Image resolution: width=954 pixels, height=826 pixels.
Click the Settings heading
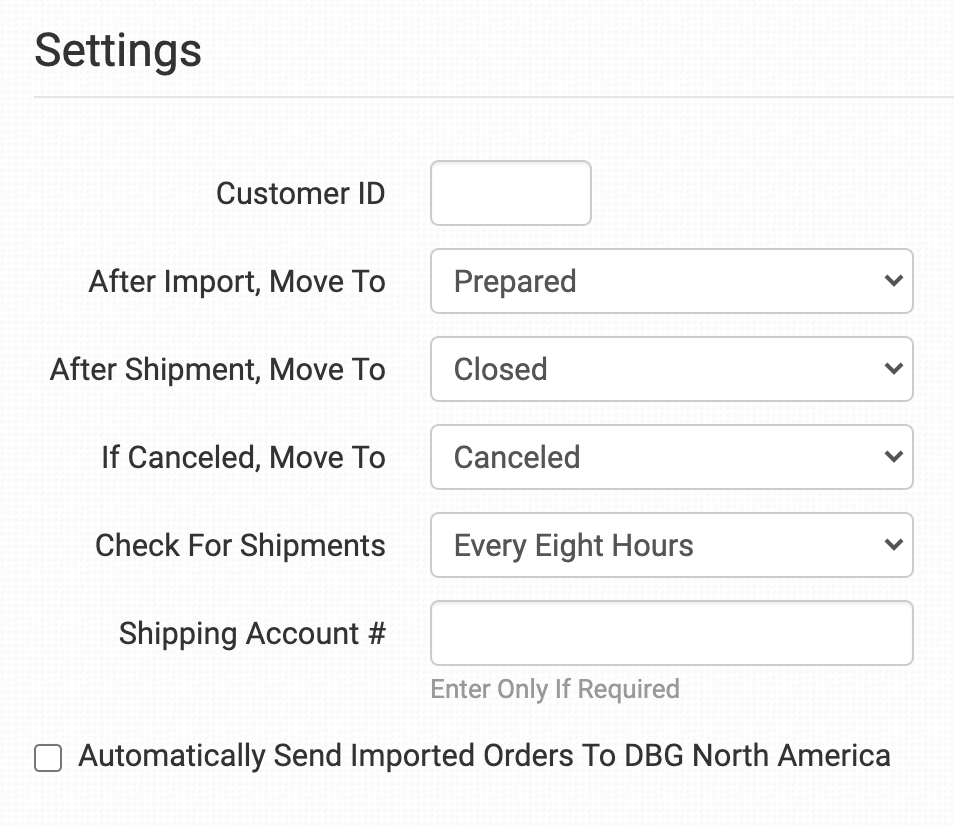[118, 50]
